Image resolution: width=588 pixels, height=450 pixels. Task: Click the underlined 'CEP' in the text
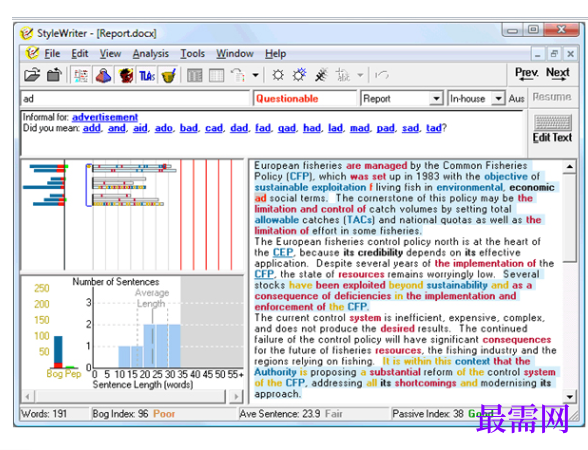tap(283, 252)
